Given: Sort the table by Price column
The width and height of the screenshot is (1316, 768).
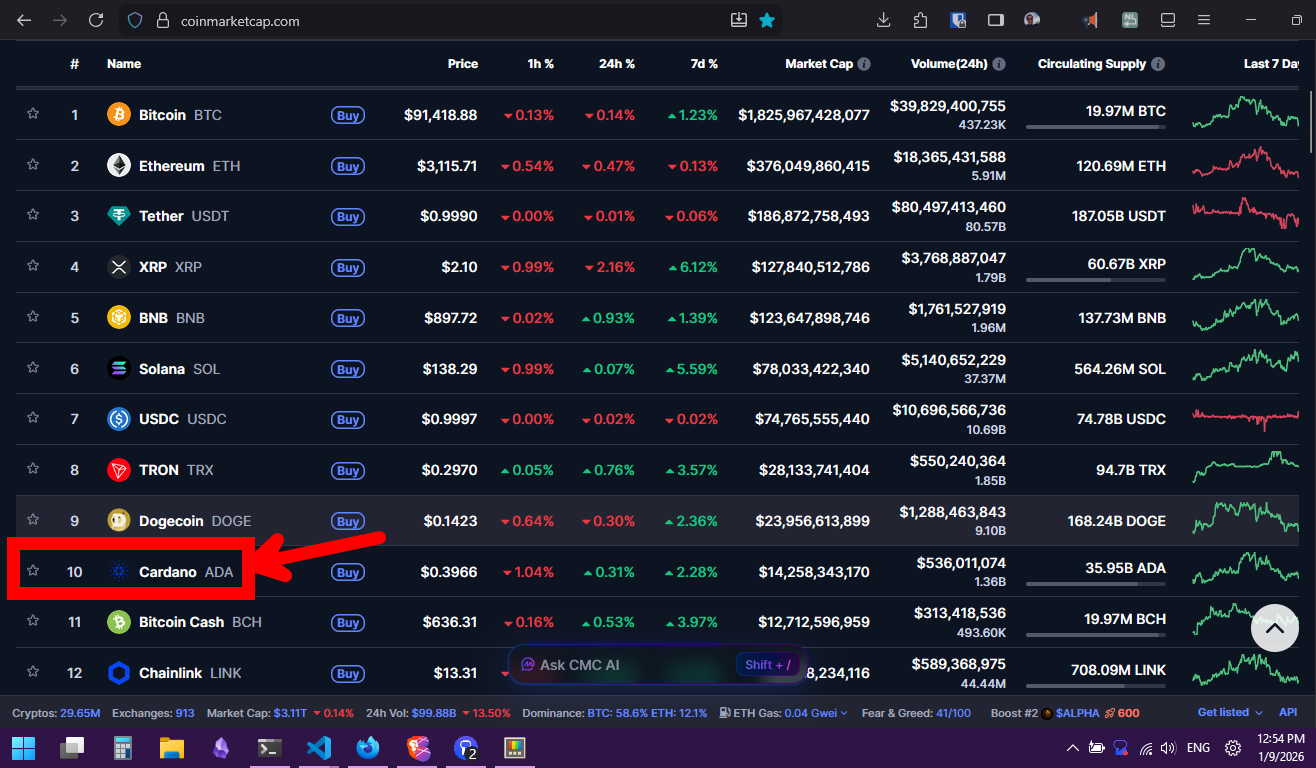Looking at the screenshot, I should coord(462,64).
